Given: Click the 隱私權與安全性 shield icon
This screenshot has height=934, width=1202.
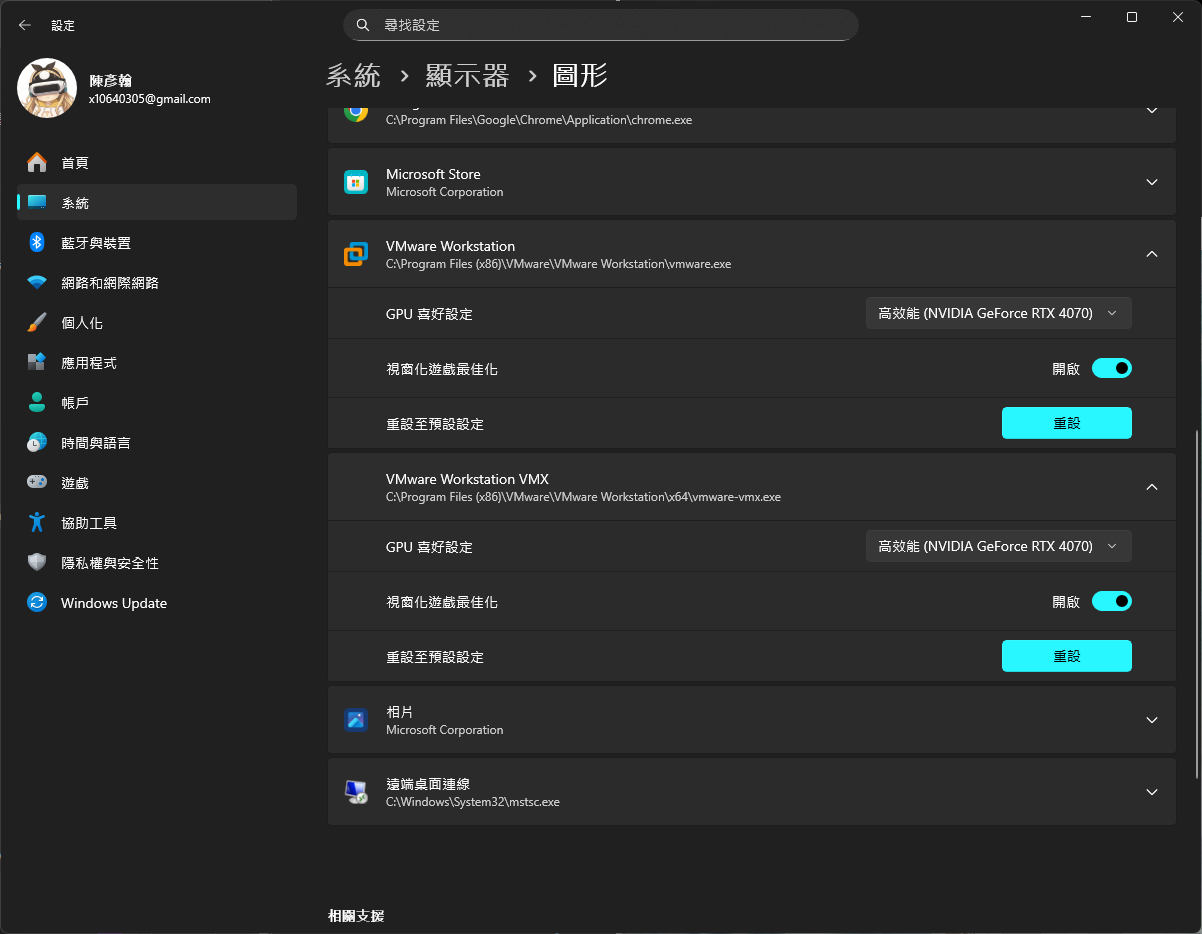Looking at the screenshot, I should click(37, 562).
